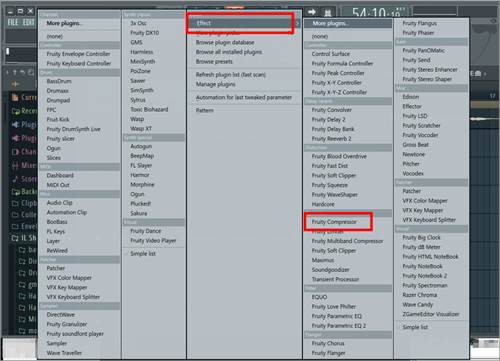The height and width of the screenshot is (361, 500).
Task: Select Maximus effect
Action: [323, 260]
